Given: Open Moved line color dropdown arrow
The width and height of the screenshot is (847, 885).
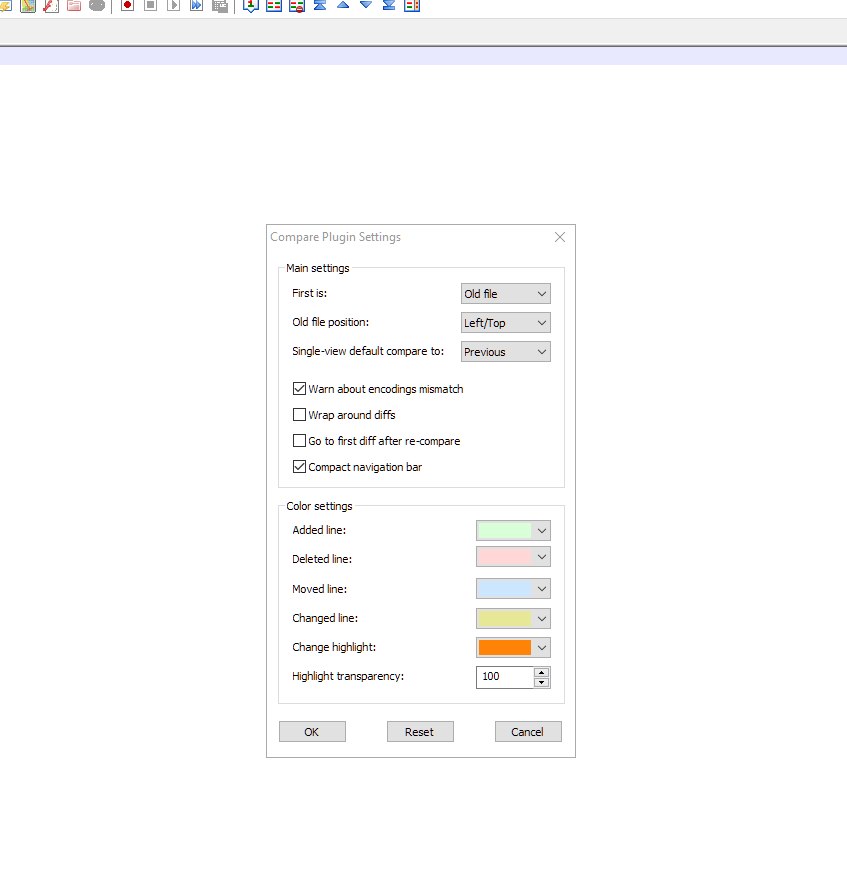Looking at the screenshot, I should point(542,589).
